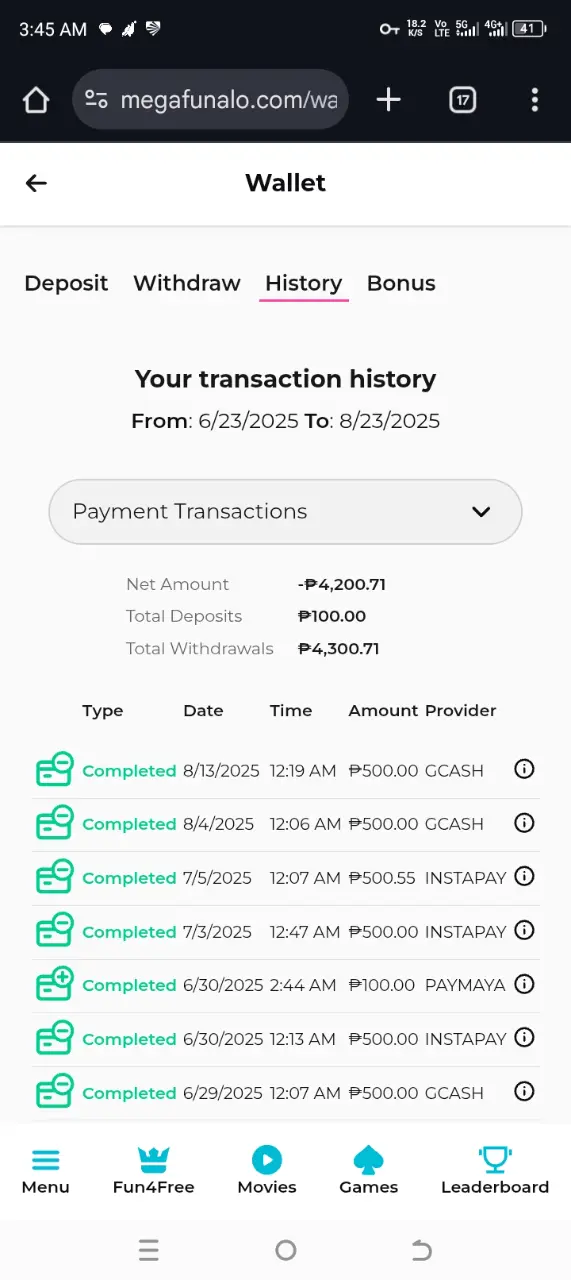Go to Fun4Free crown icon
Viewport: 571px width, 1280px height.
click(x=153, y=1160)
